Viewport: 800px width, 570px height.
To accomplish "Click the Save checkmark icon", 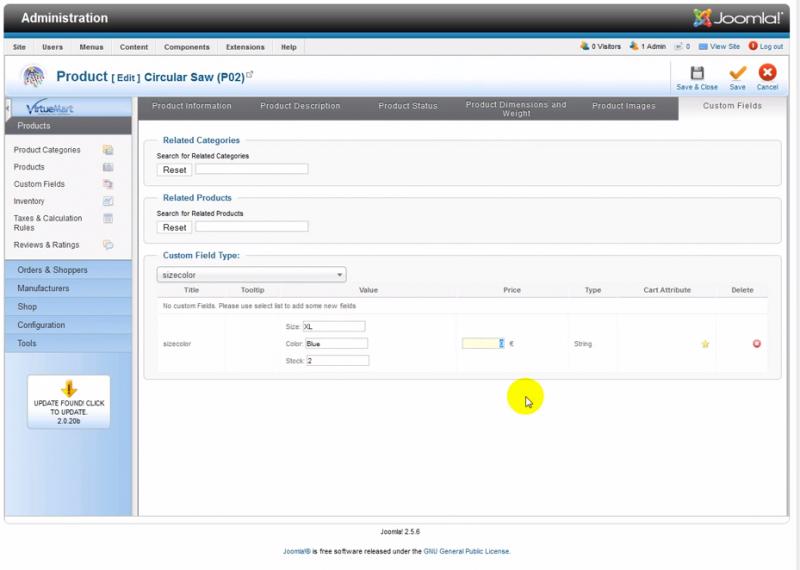I will 737,73.
